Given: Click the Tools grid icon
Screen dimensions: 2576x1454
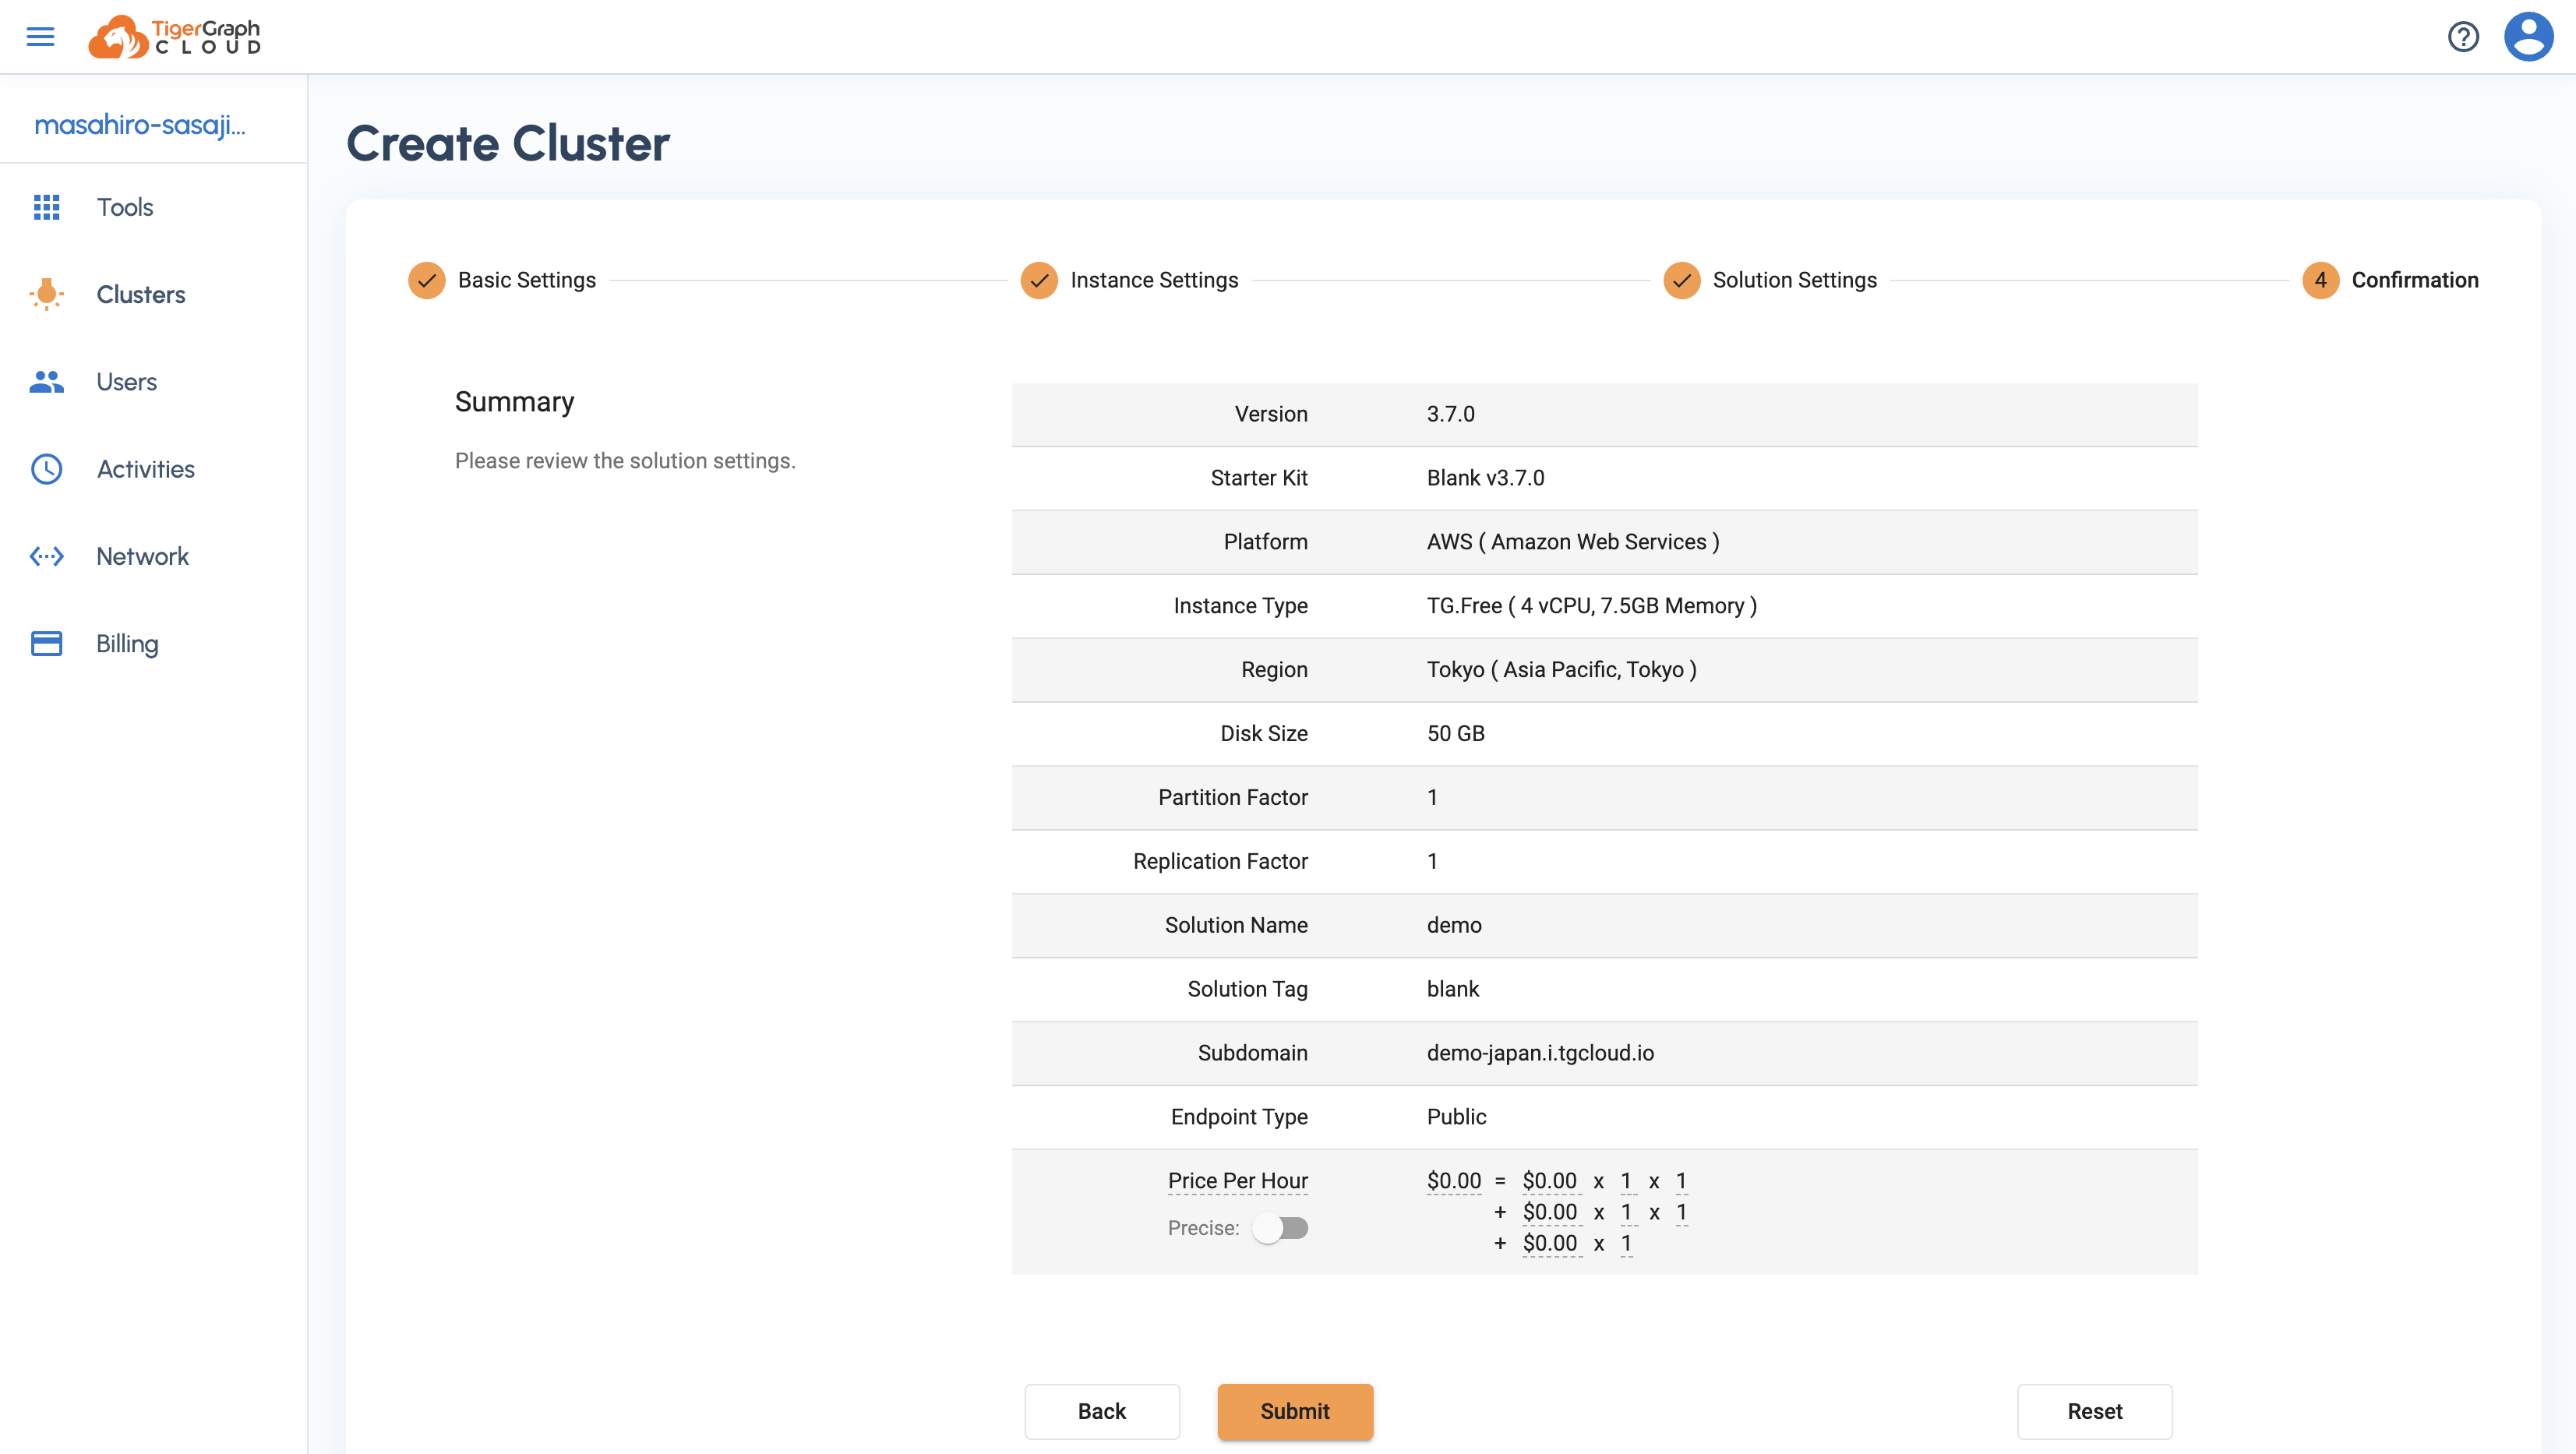Looking at the screenshot, I should point(46,207).
